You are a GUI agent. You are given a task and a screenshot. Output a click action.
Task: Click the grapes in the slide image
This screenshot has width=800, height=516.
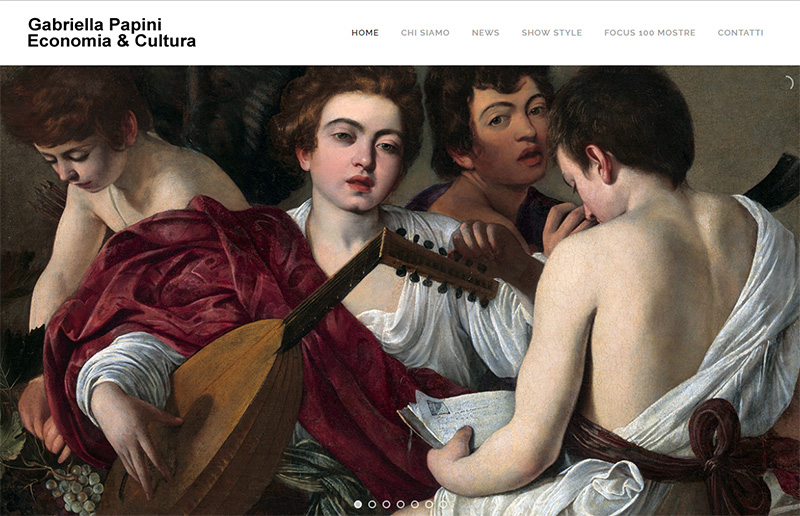[76, 488]
